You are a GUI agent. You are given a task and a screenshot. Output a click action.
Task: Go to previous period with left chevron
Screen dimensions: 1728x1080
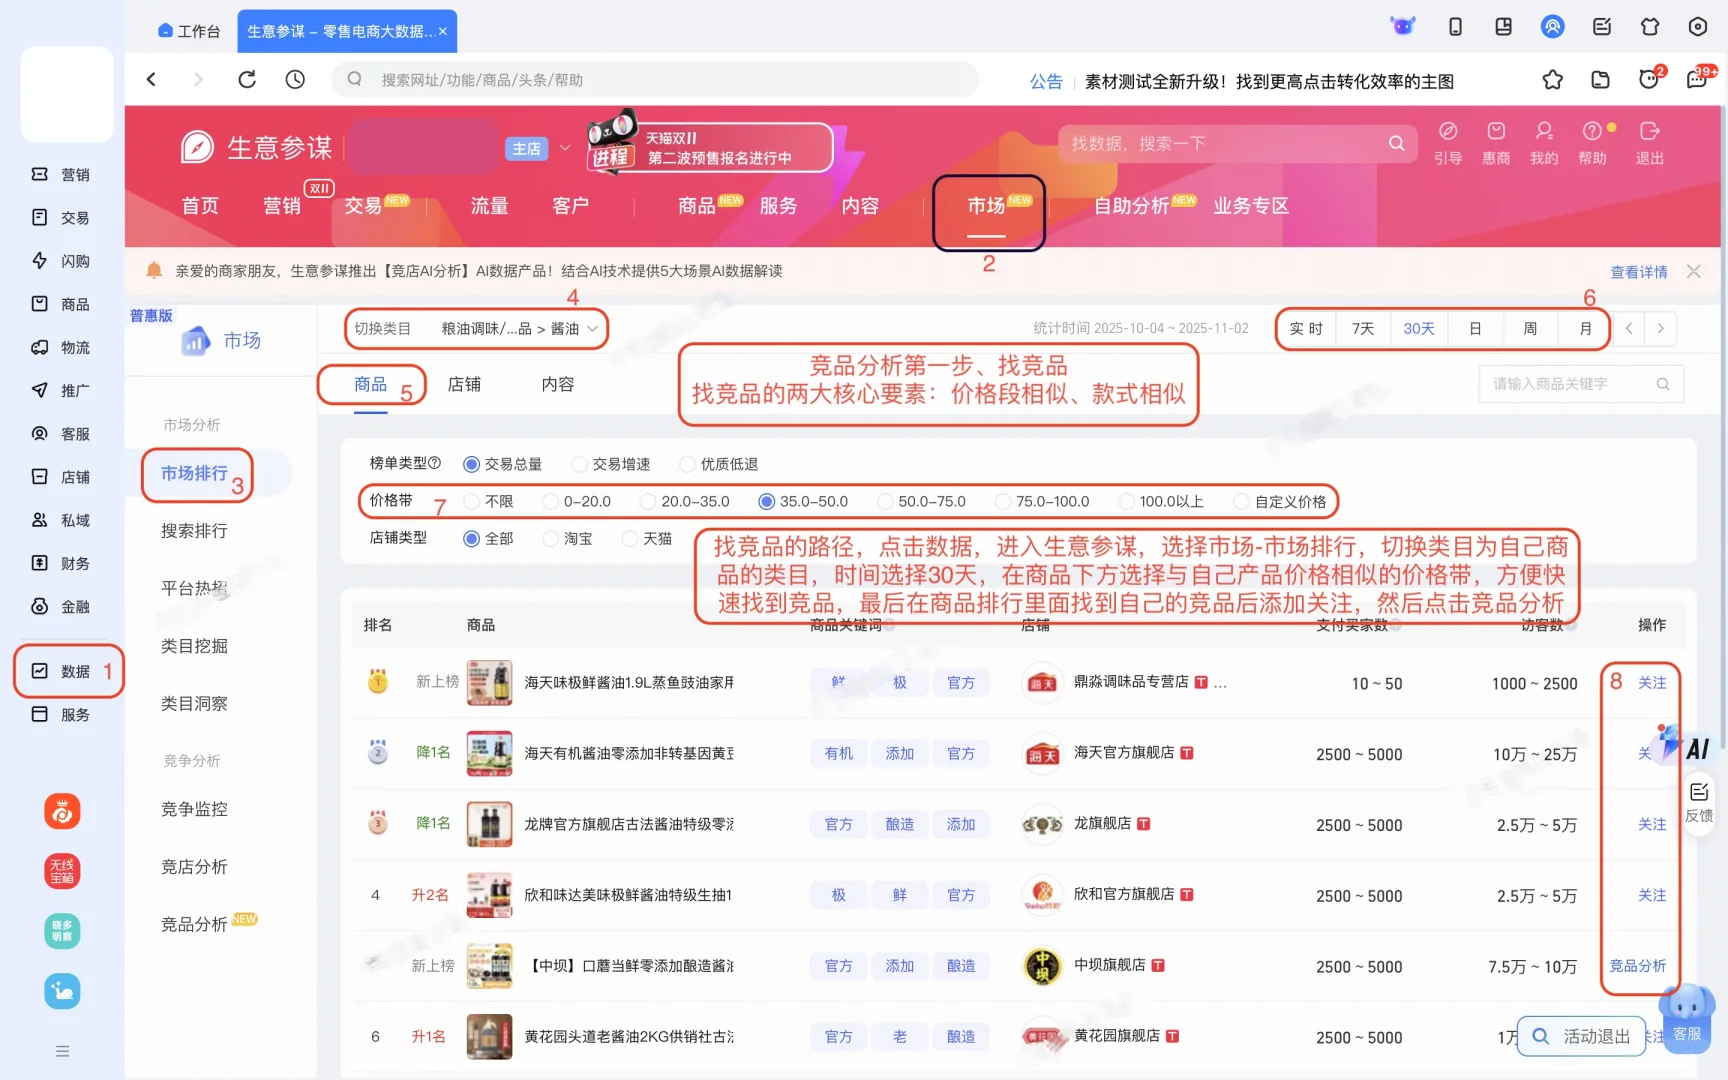[x=1629, y=328]
